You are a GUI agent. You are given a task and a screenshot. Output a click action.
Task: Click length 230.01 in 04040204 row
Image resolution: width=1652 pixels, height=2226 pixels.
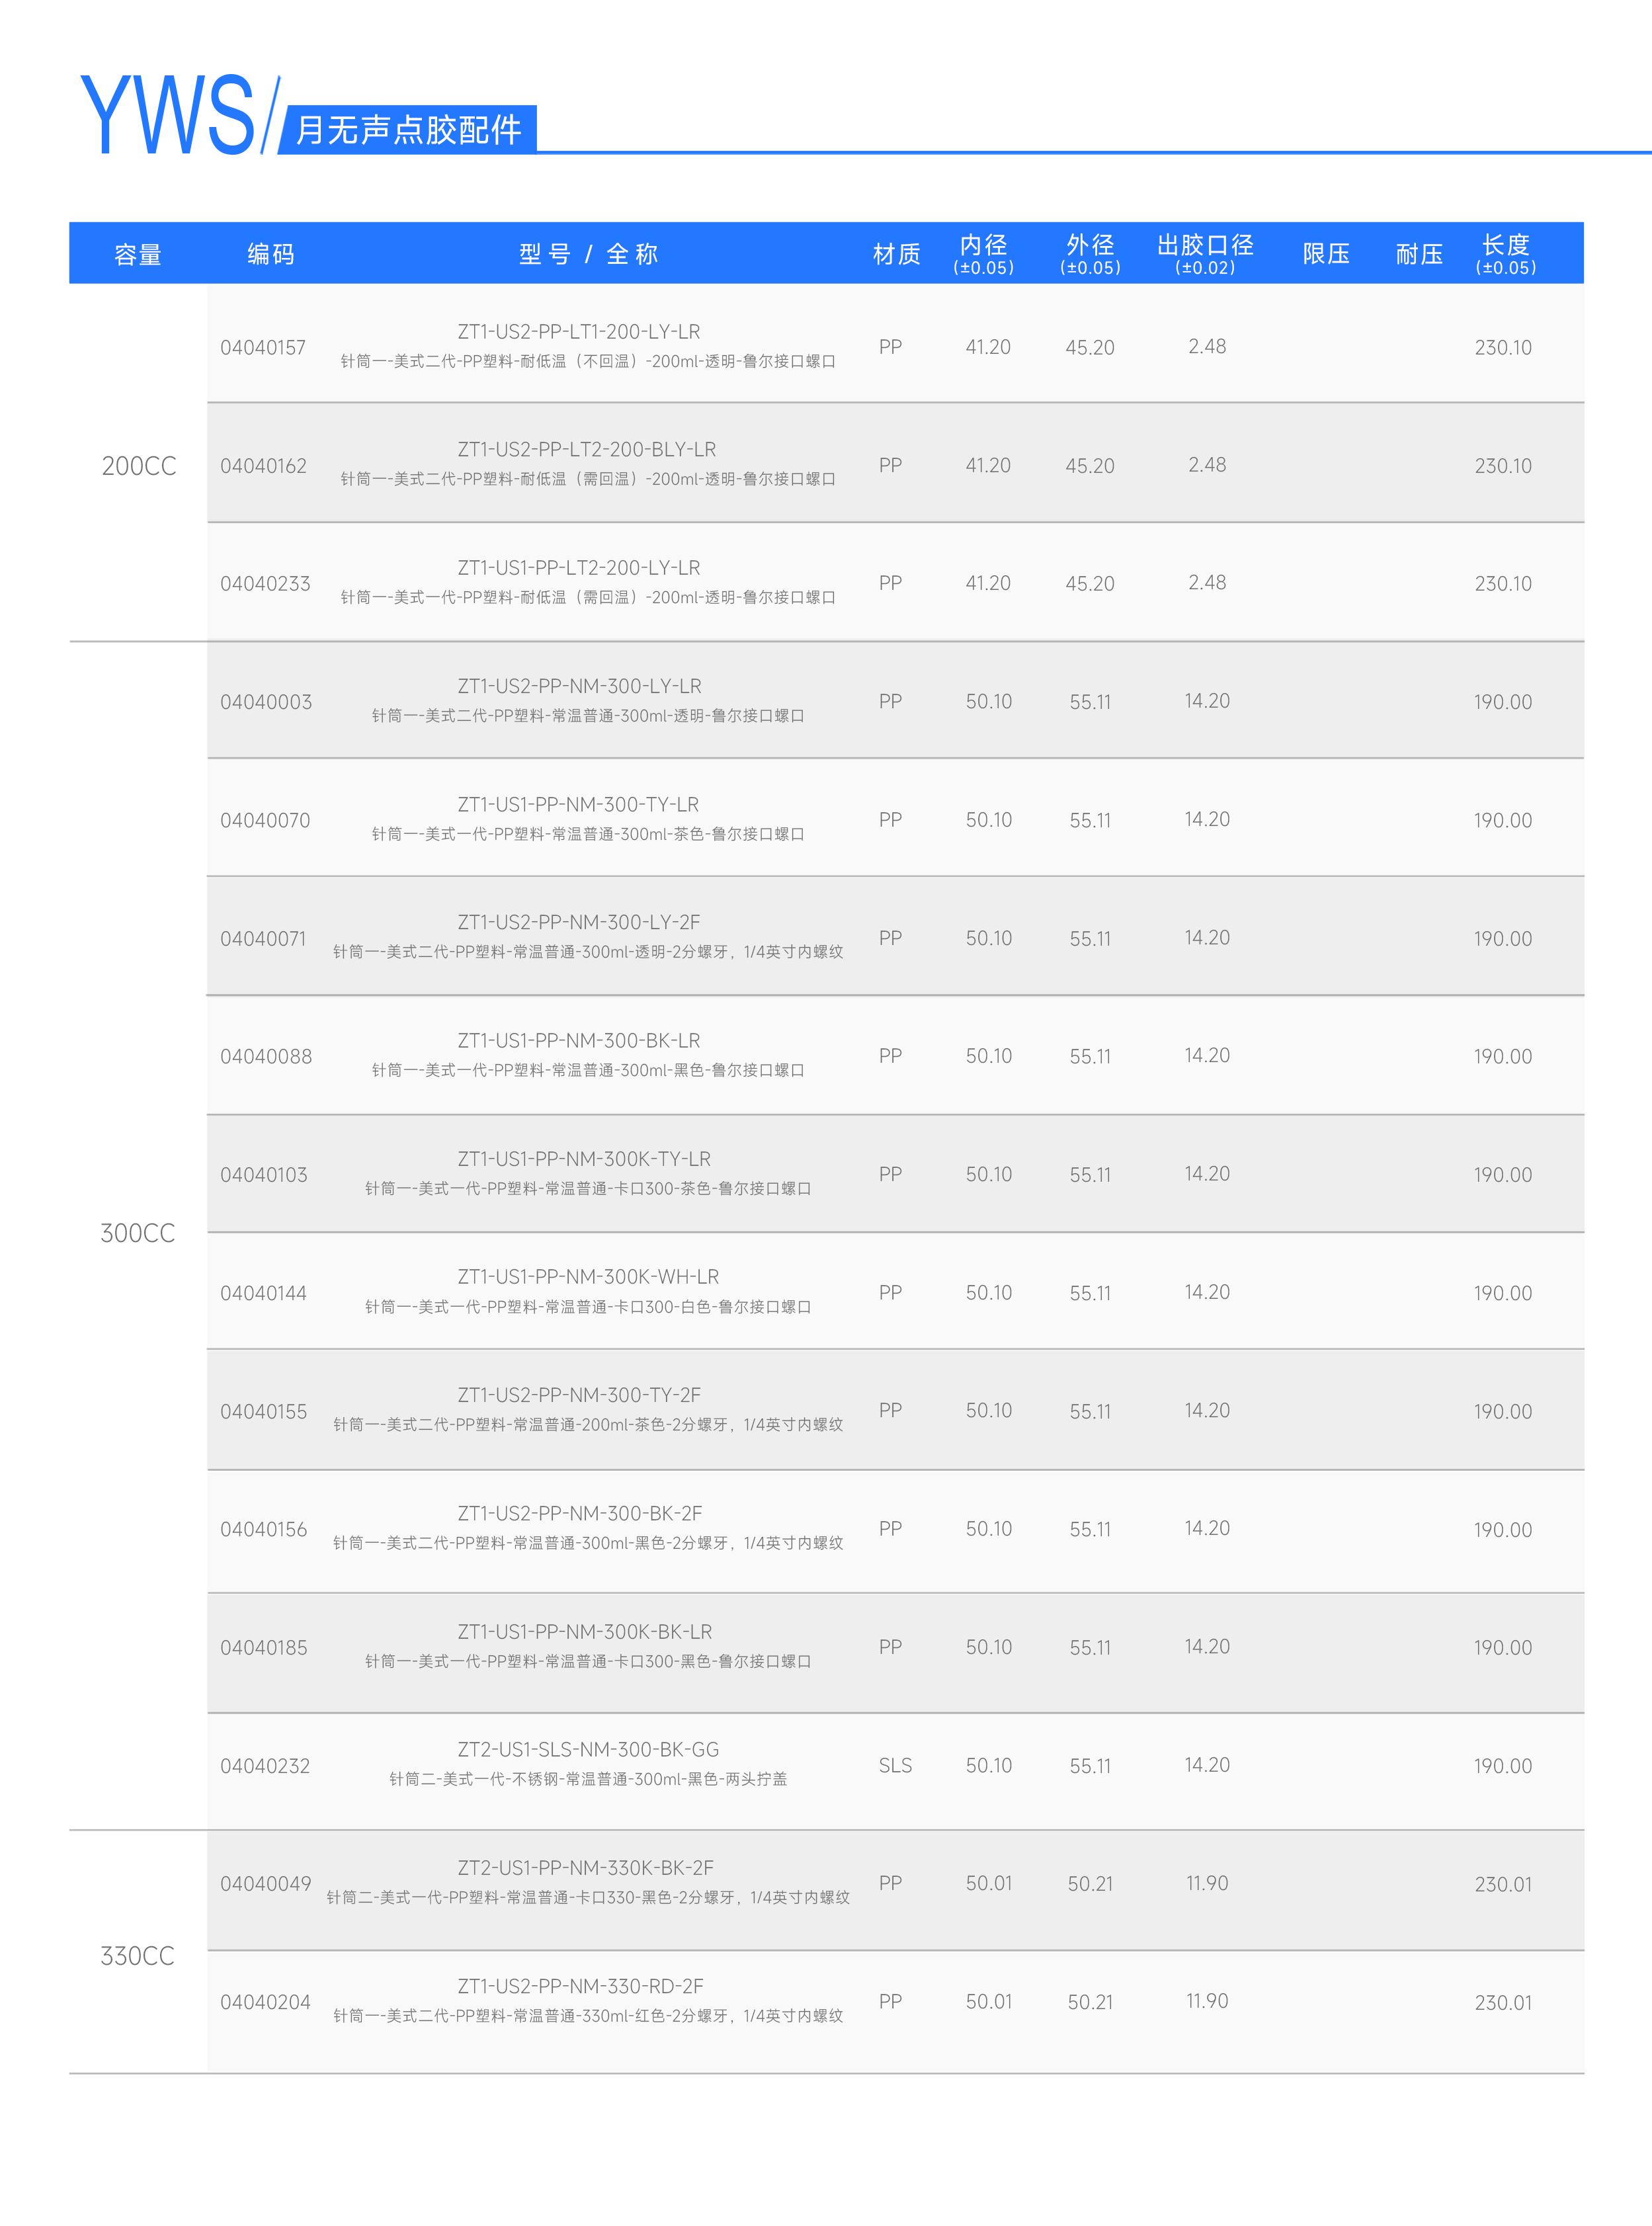point(1503,2003)
